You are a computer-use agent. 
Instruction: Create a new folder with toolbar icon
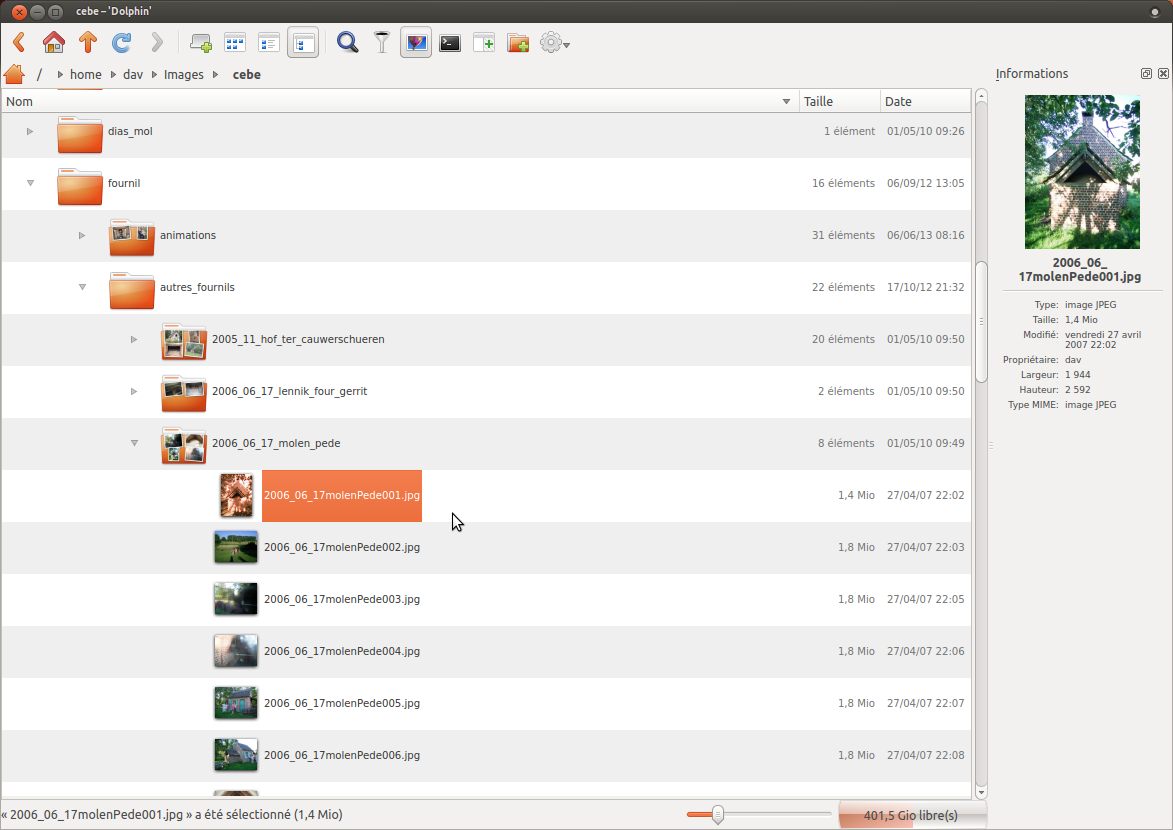coord(517,43)
